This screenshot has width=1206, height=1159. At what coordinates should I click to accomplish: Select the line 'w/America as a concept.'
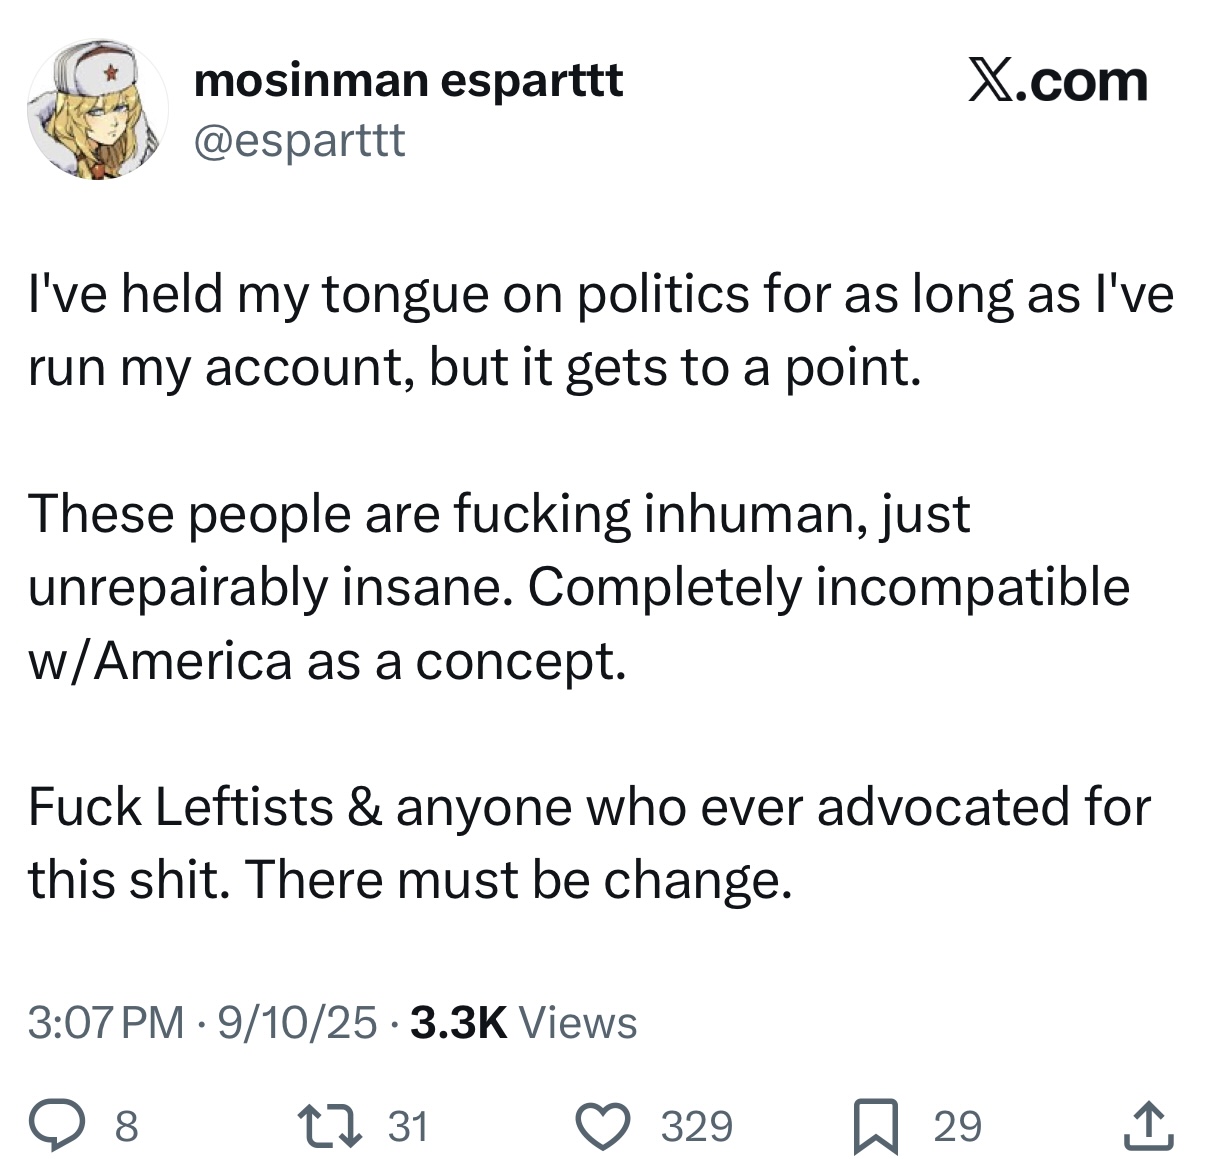(327, 661)
